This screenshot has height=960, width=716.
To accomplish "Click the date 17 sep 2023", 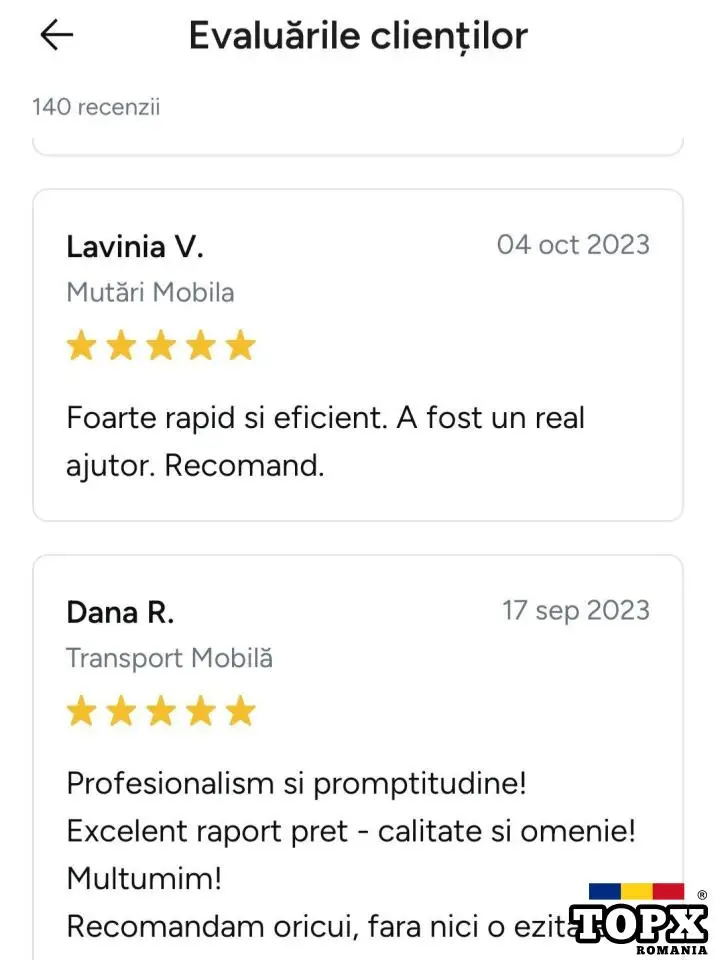I will point(575,611).
